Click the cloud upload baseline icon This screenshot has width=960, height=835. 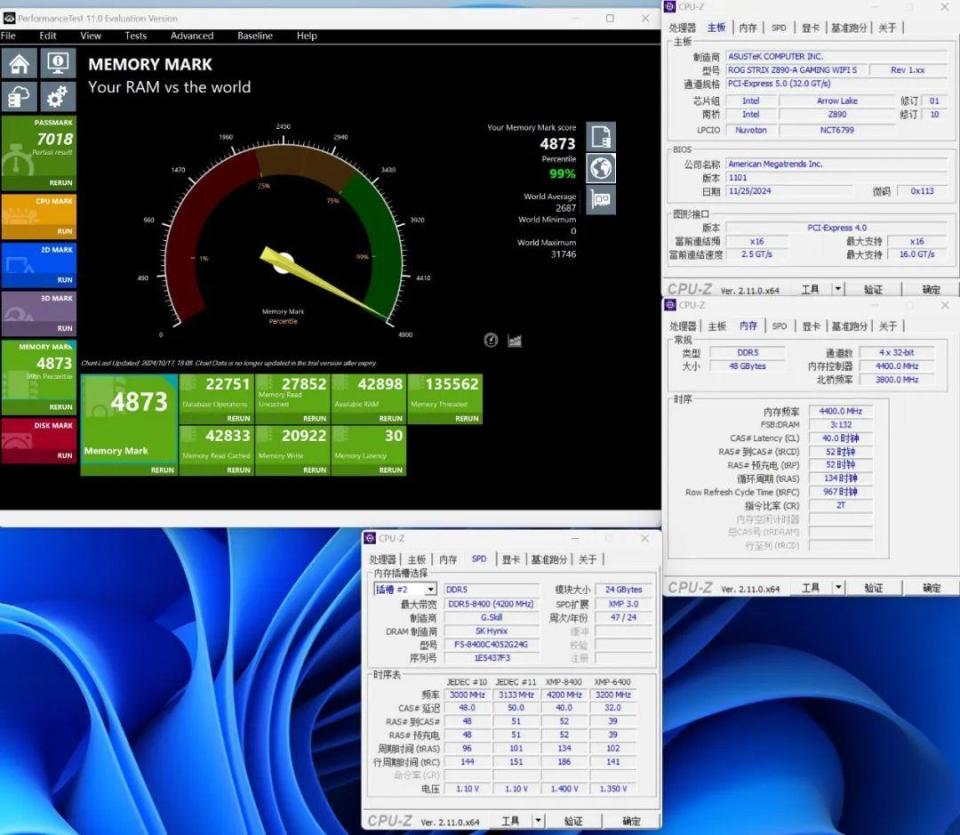click(x=17, y=96)
